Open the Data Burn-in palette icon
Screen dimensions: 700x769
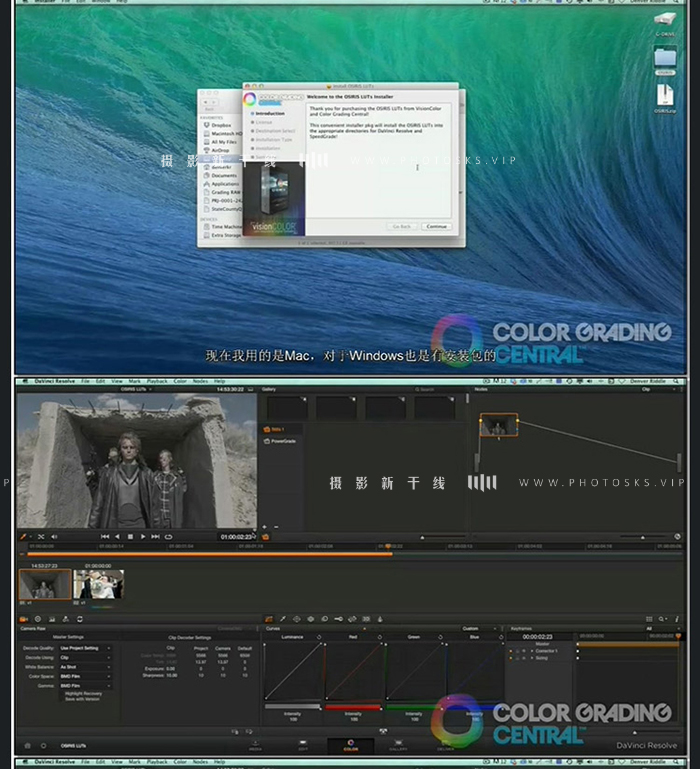380,619
